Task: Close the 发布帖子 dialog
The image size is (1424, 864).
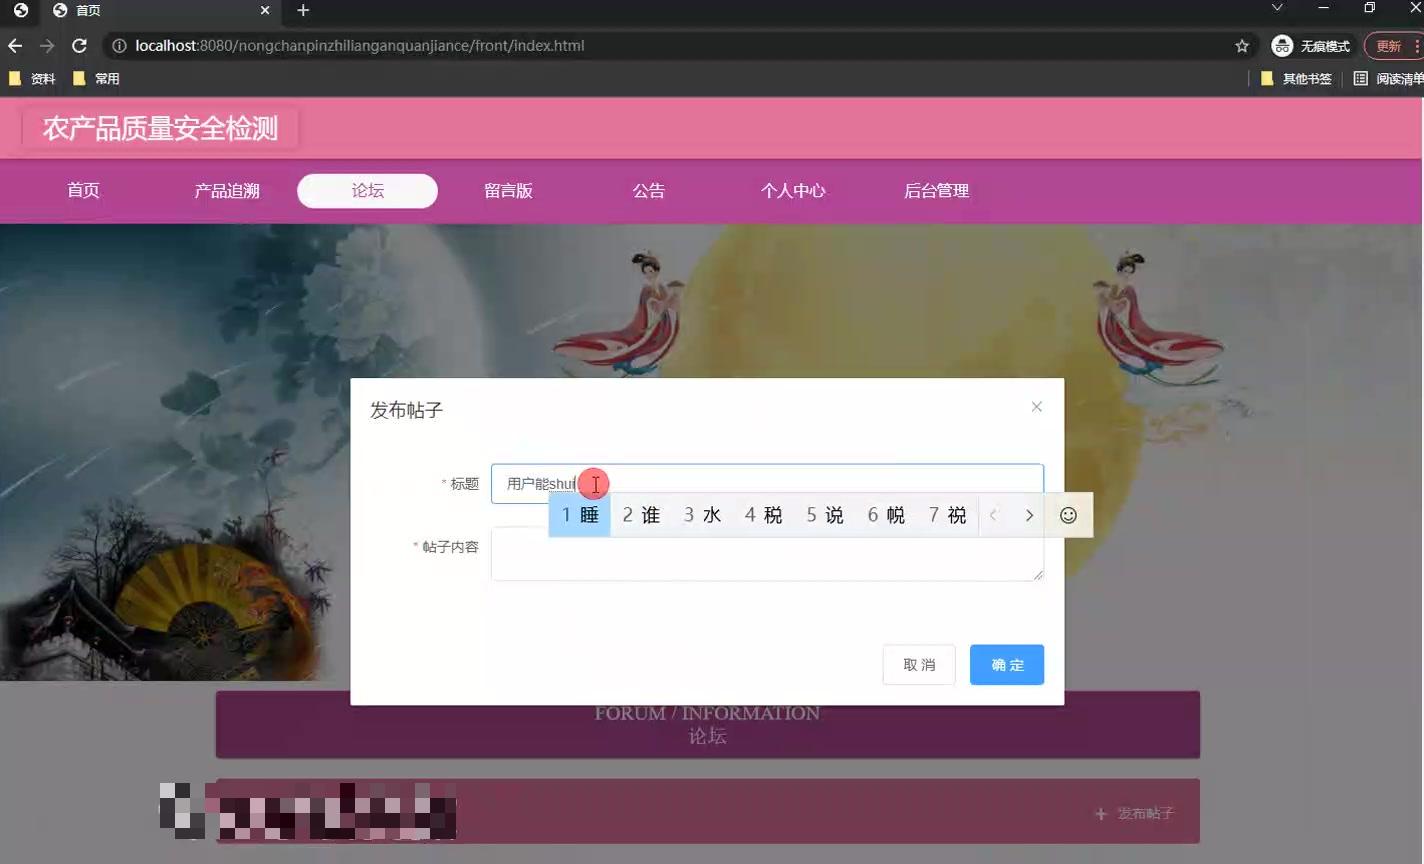Action: coord(1037,407)
